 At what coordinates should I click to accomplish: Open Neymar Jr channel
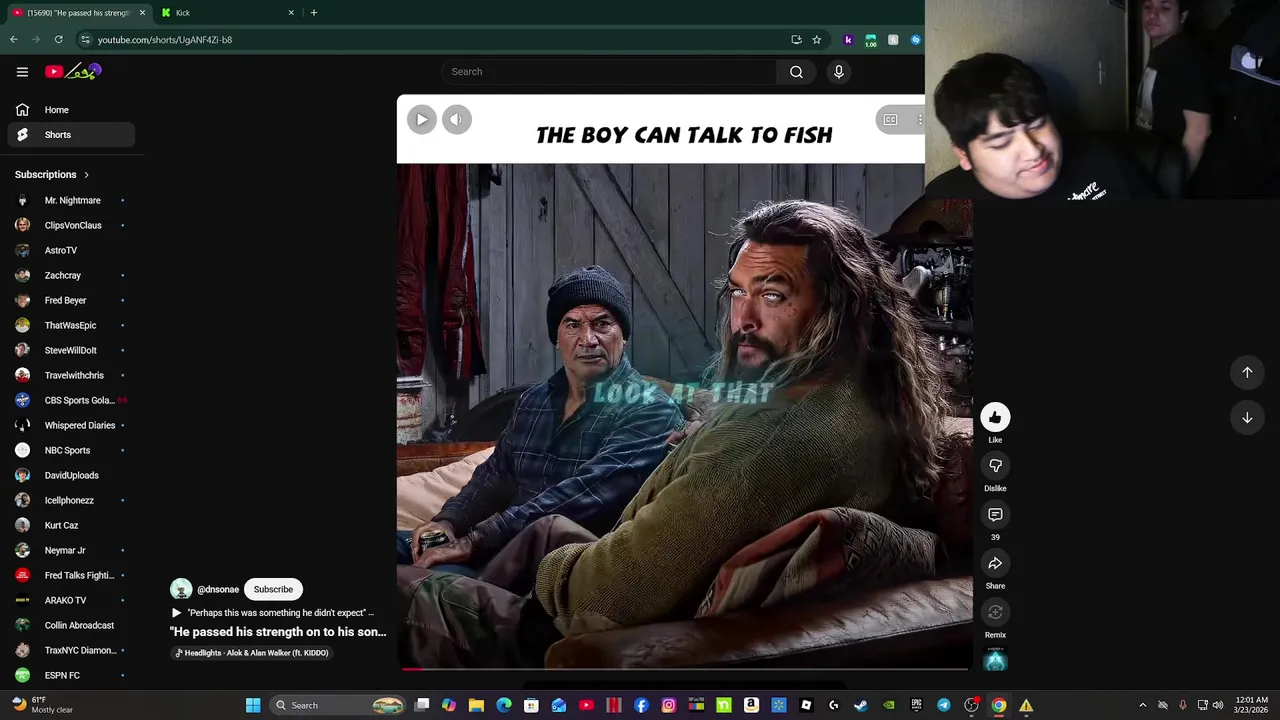[70, 550]
